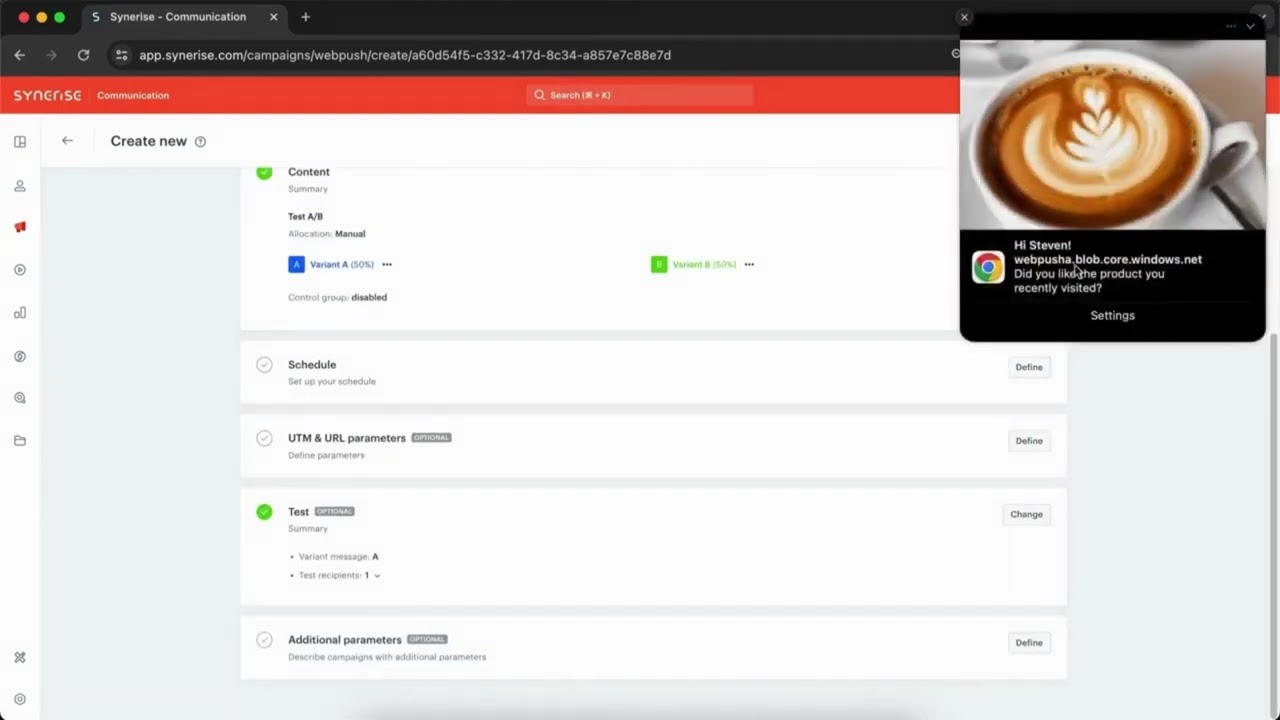The image size is (1280, 720).
Task: Click Change in the Test section
Action: pyautogui.click(x=1026, y=514)
